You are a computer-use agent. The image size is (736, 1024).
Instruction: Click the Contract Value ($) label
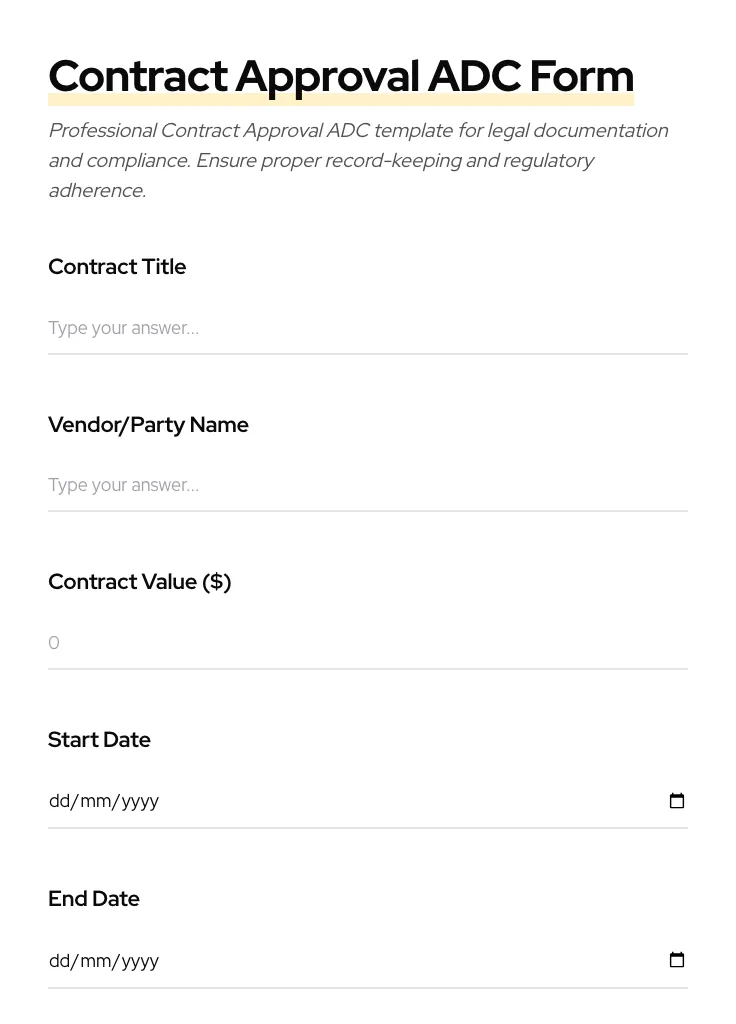click(139, 582)
